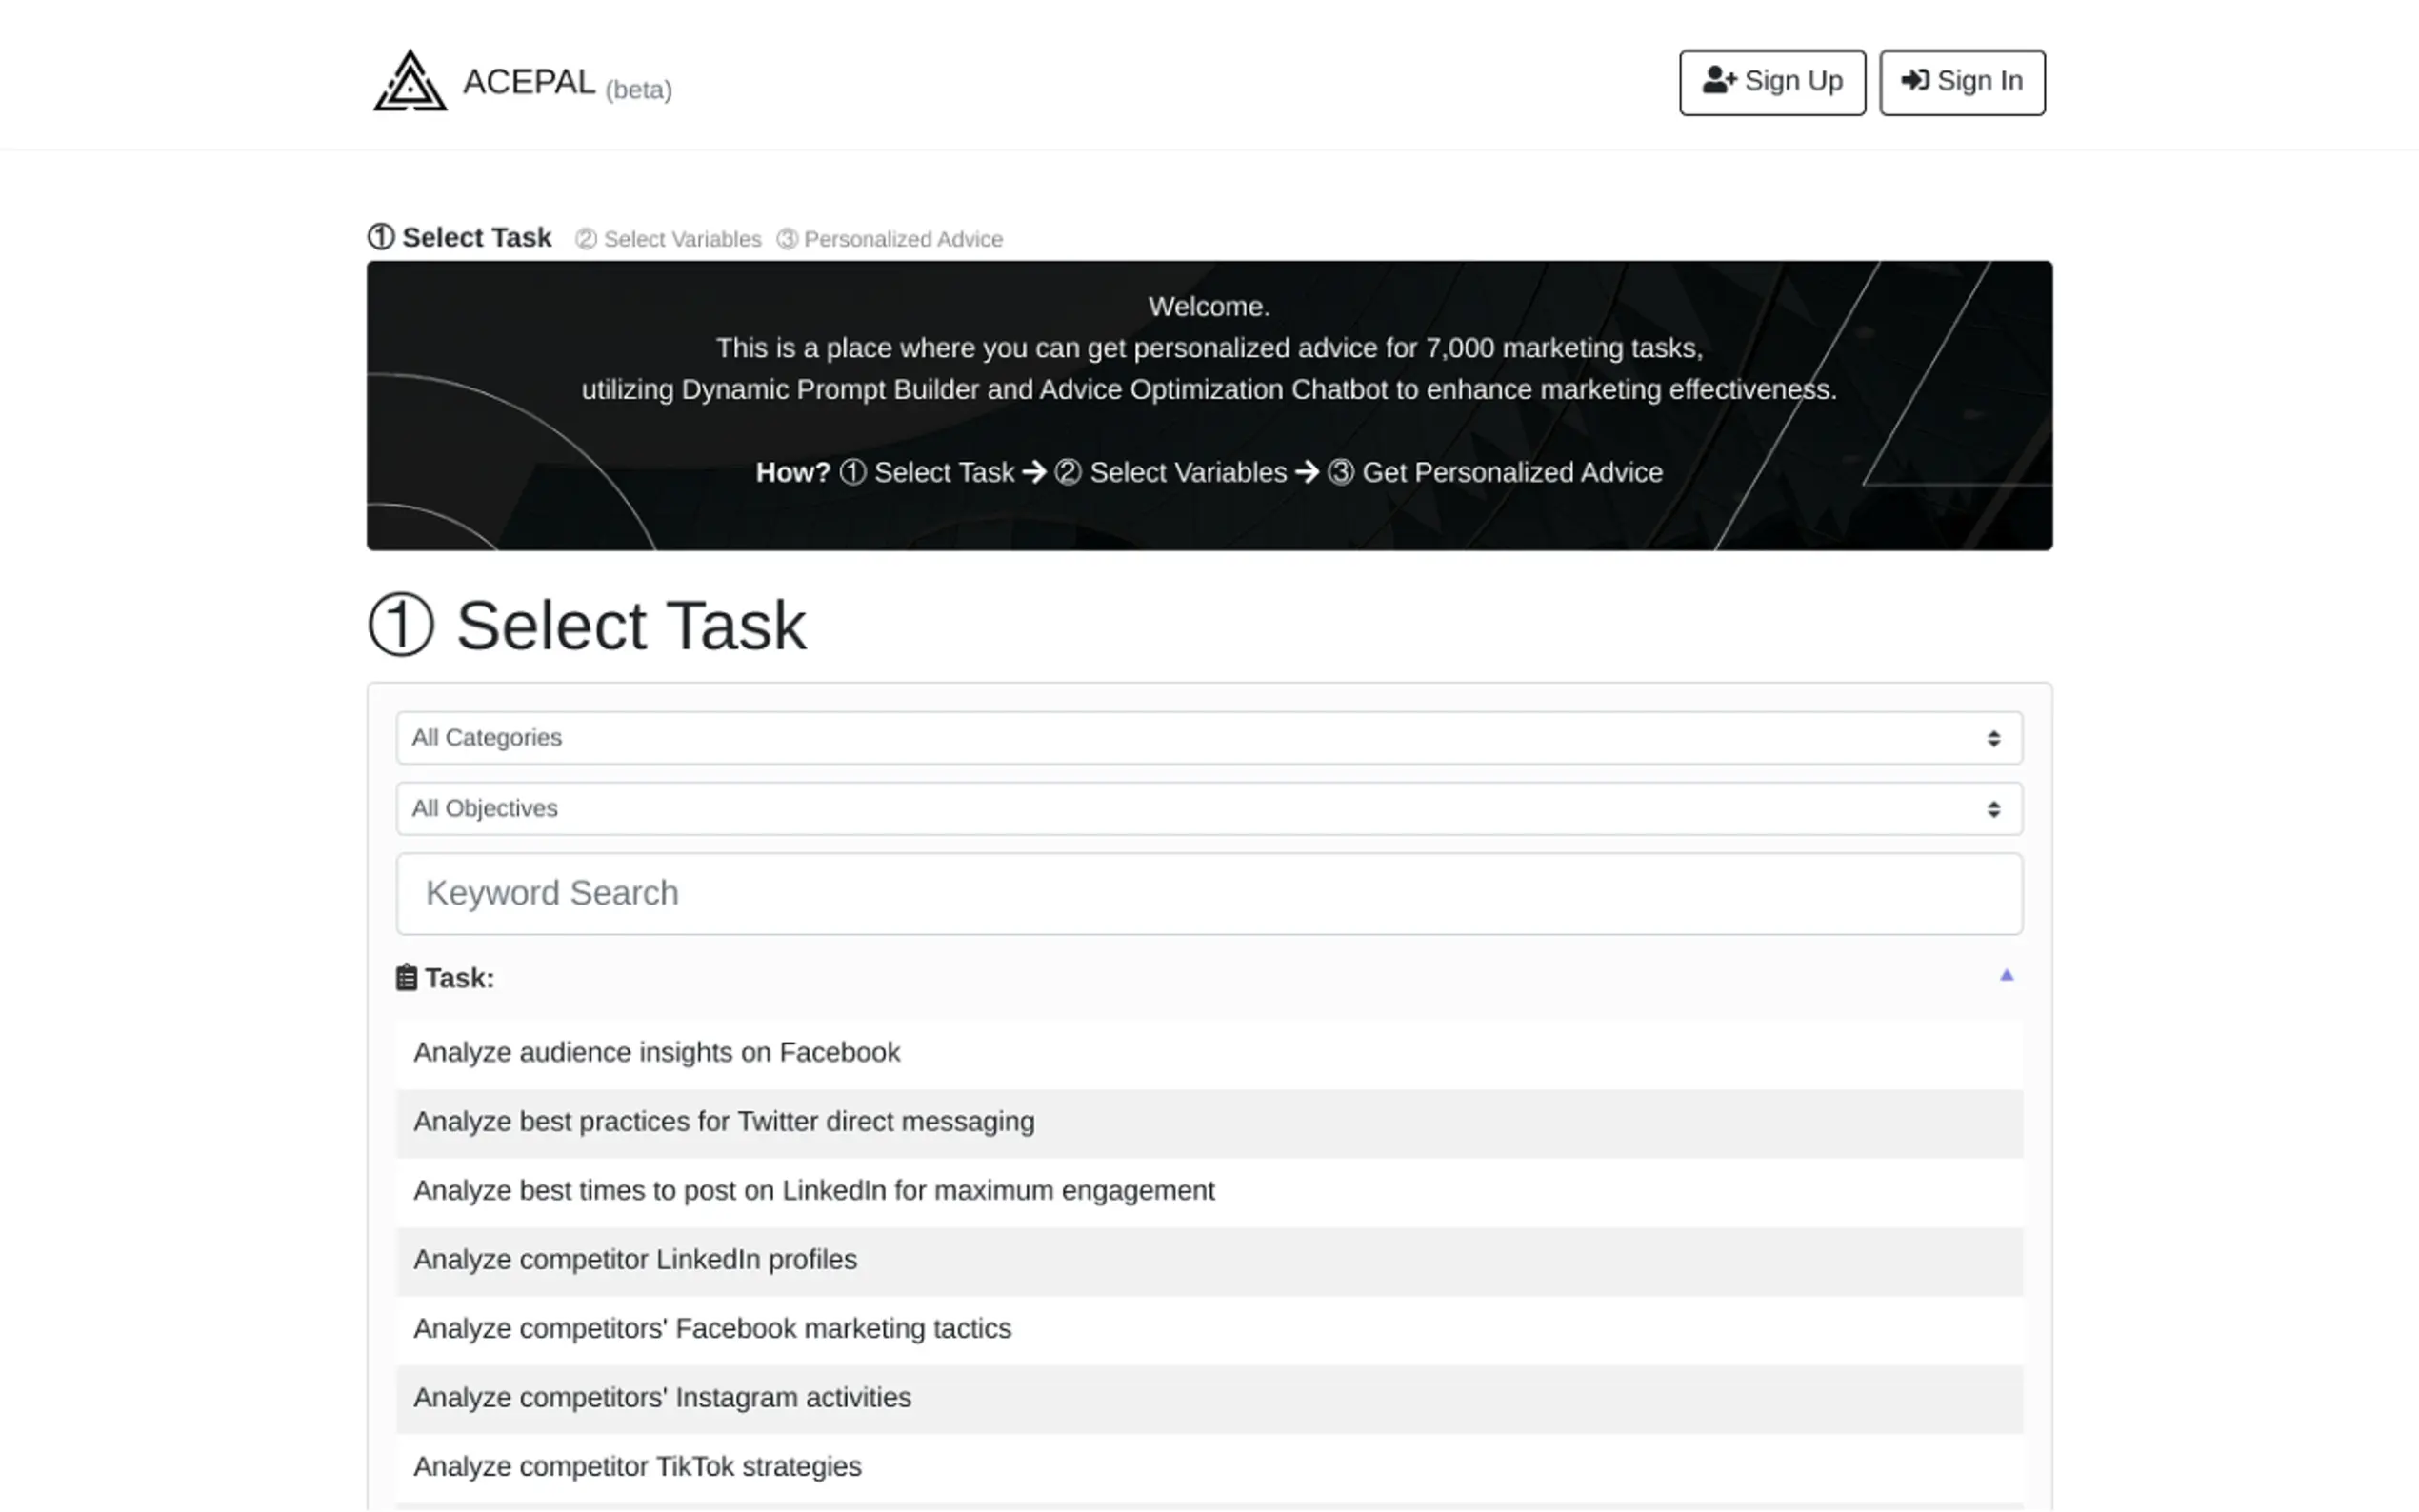This screenshot has width=2419, height=1512.
Task: Select Analyze competitors' Facebook marketing tactics
Action: 712,1328
